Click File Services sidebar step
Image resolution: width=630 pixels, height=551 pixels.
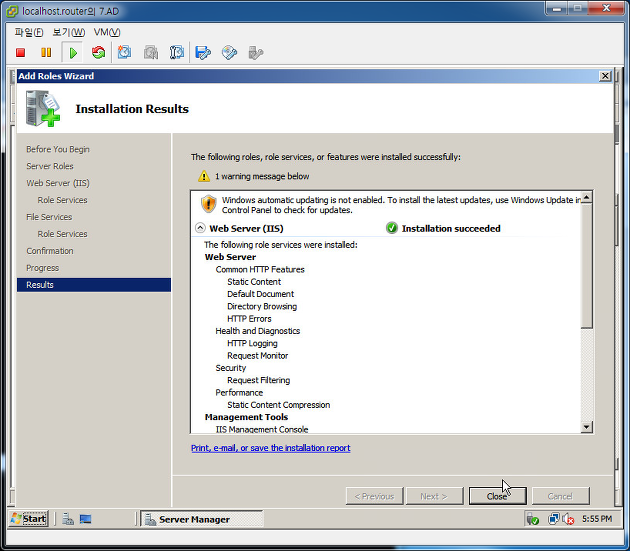coord(49,217)
